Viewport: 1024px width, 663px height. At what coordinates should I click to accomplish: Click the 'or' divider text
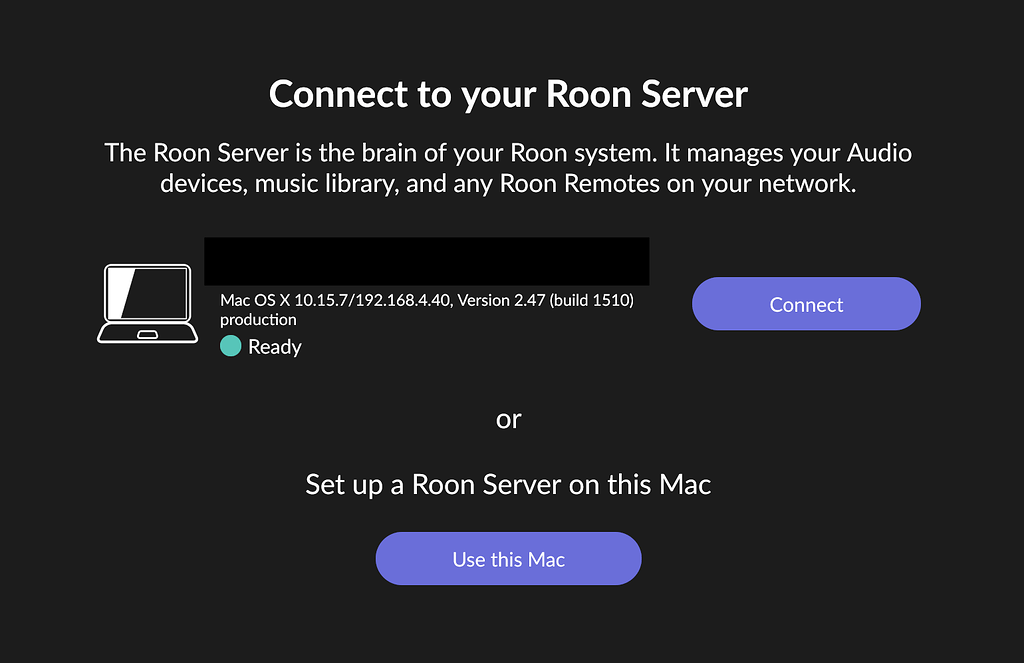[508, 419]
